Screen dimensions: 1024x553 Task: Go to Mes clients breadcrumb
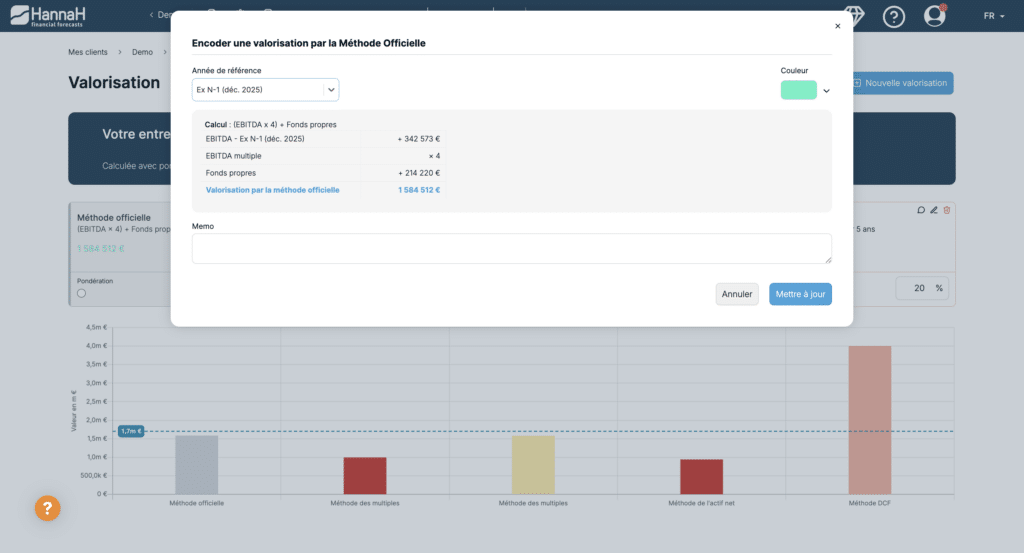coord(88,52)
